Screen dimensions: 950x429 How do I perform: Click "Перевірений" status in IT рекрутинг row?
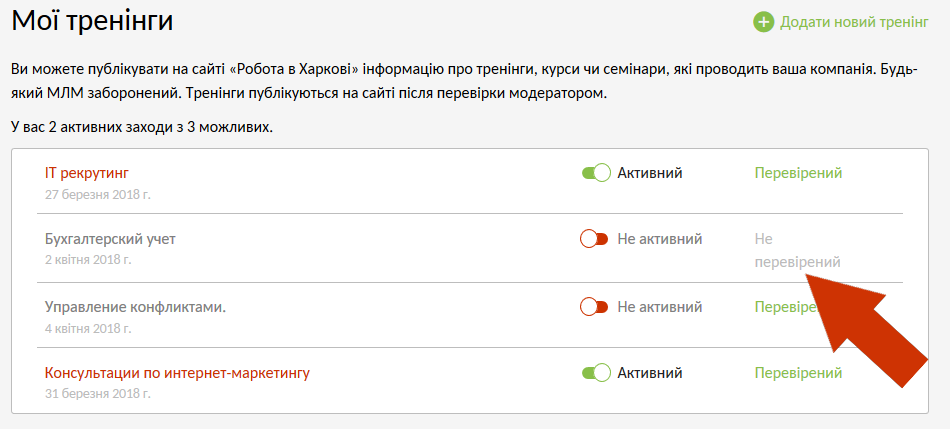(797, 173)
